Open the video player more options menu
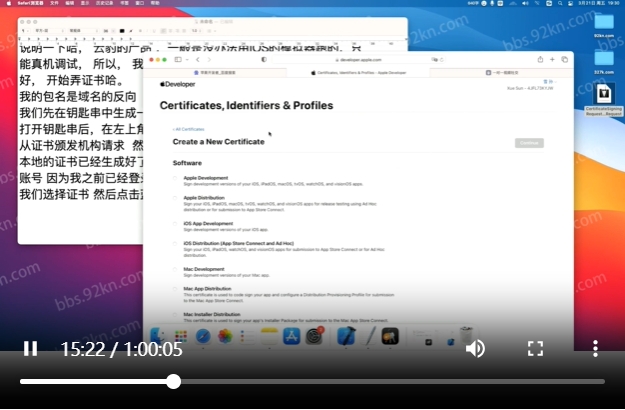The image size is (625, 410). 595,349
